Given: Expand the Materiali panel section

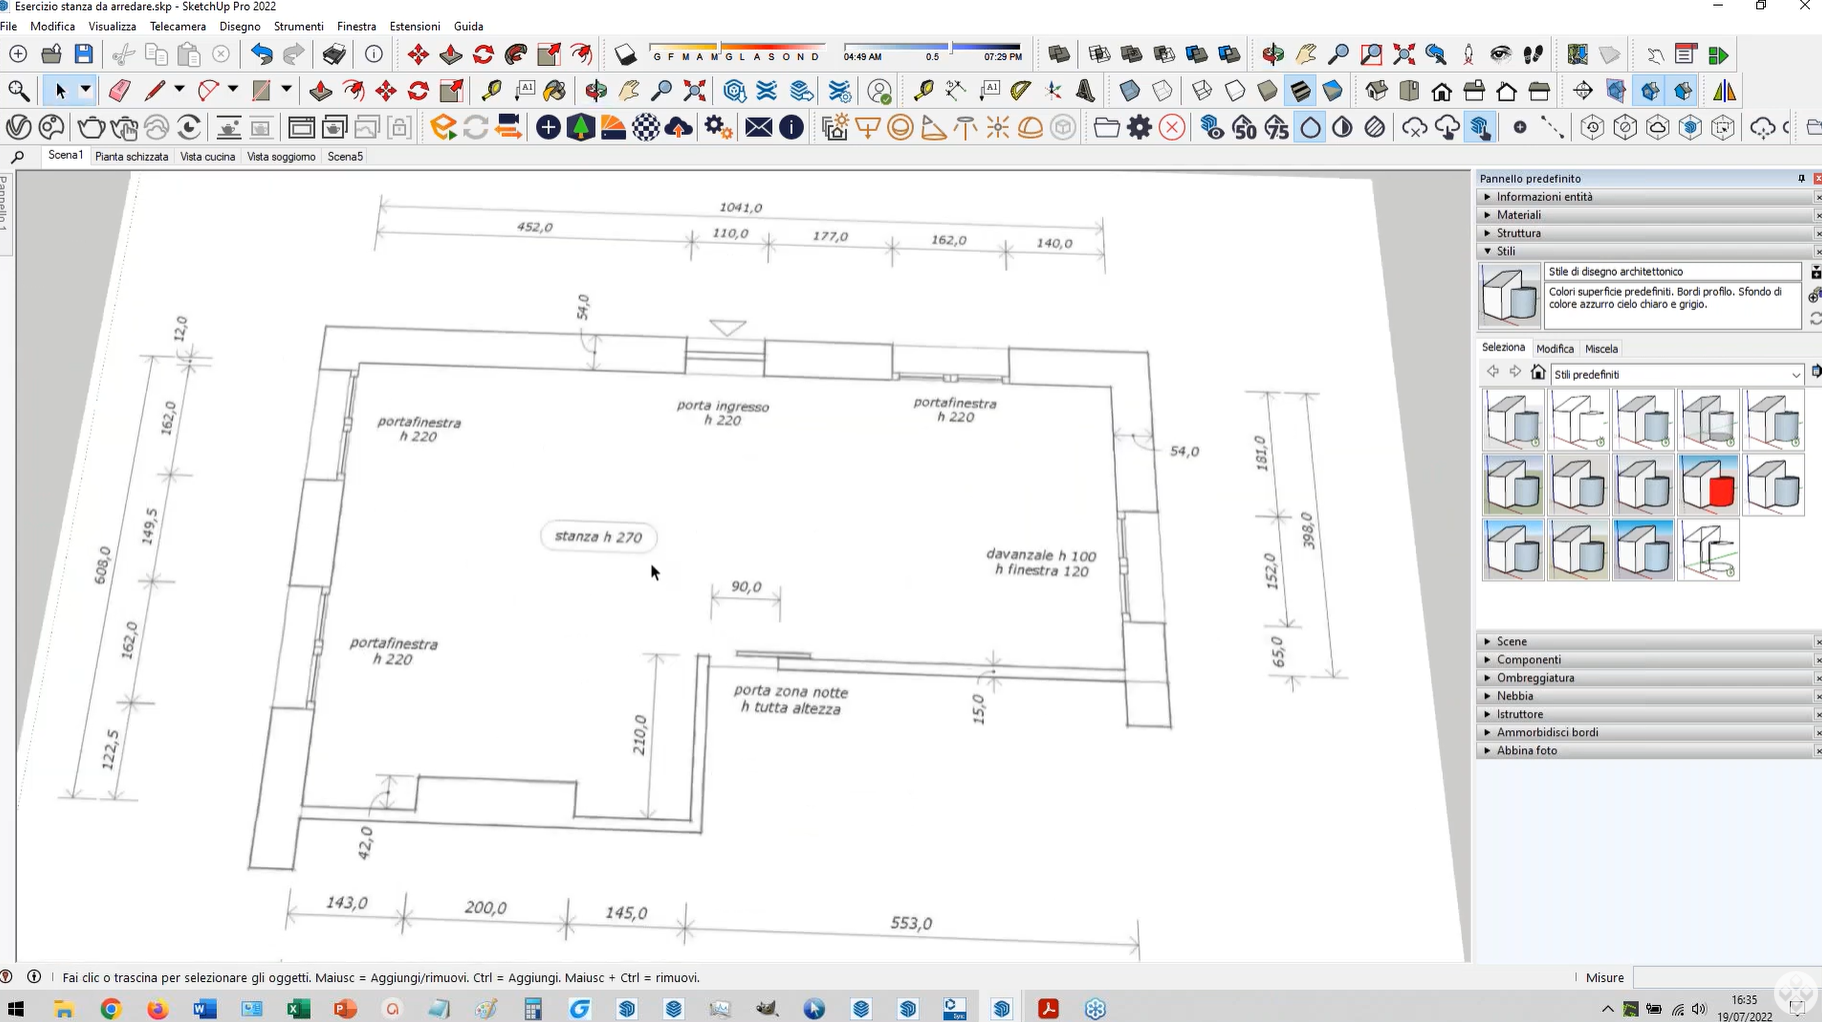Looking at the screenshot, I should [1519, 215].
